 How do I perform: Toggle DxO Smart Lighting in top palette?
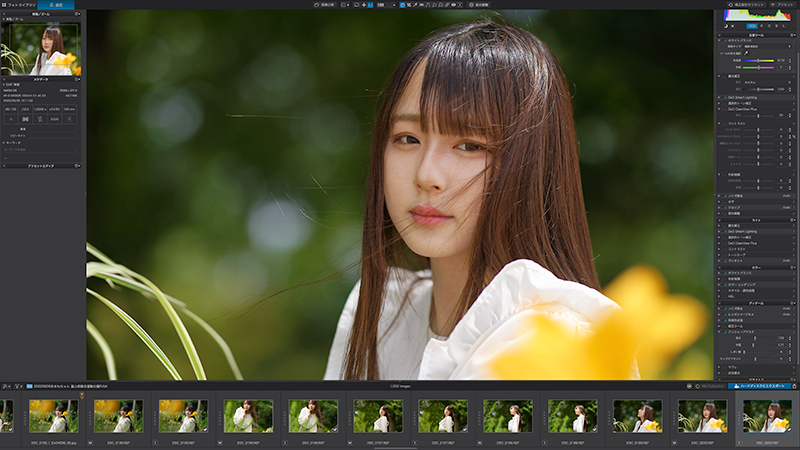tap(725, 97)
